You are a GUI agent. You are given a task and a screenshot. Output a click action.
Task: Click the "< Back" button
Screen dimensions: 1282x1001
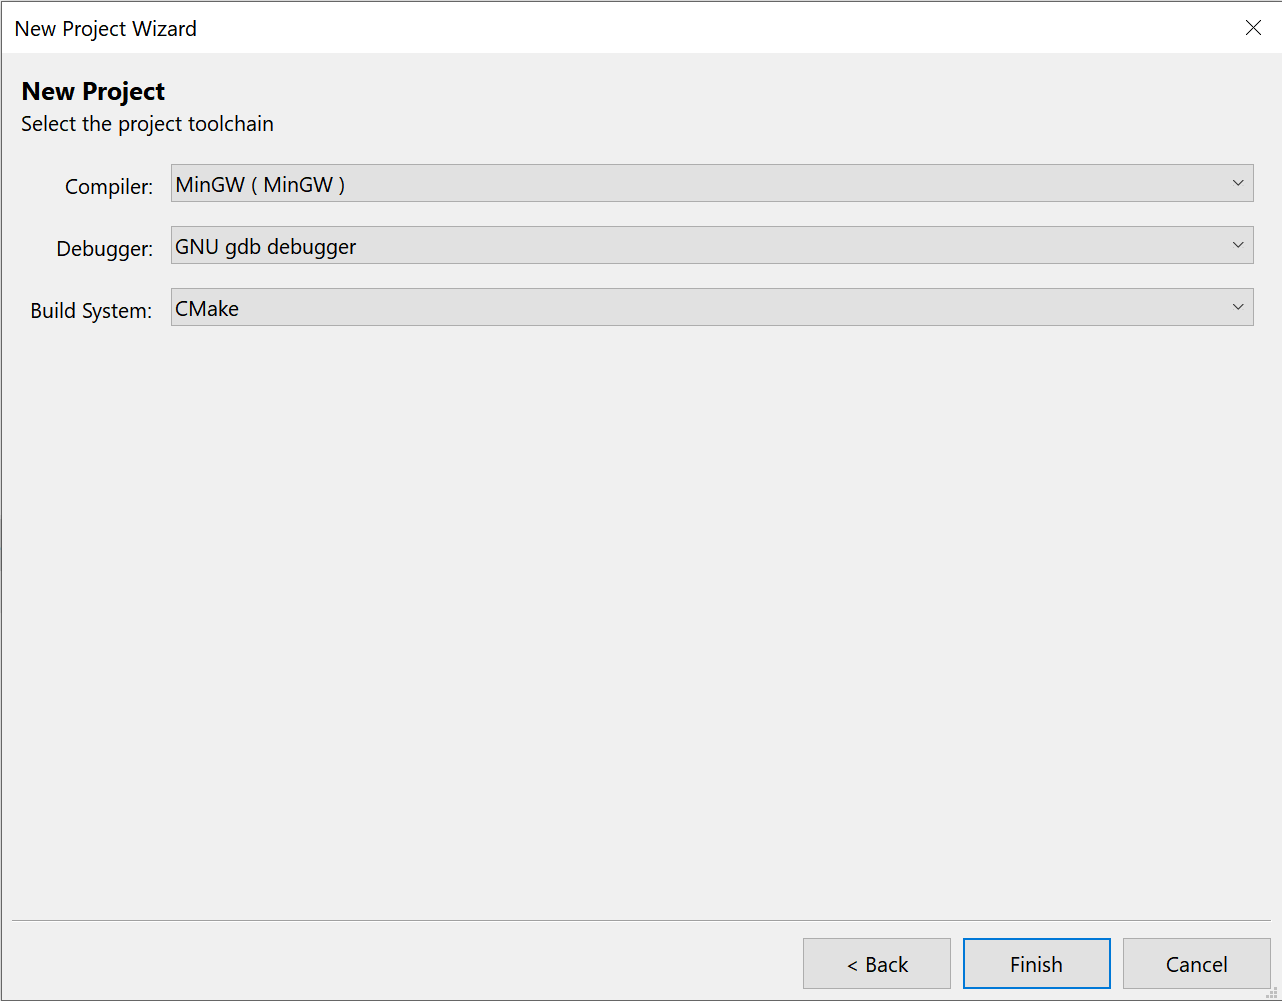click(x=877, y=963)
